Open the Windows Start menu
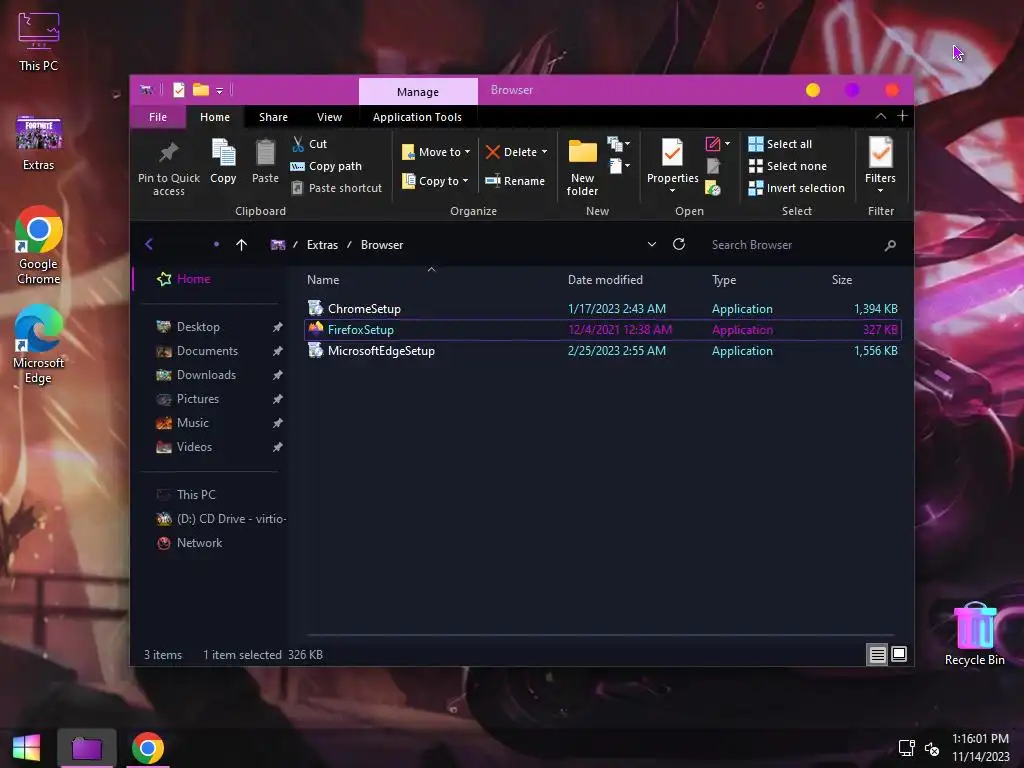This screenshot has height=768, width=1024. (x=26, y=748)
